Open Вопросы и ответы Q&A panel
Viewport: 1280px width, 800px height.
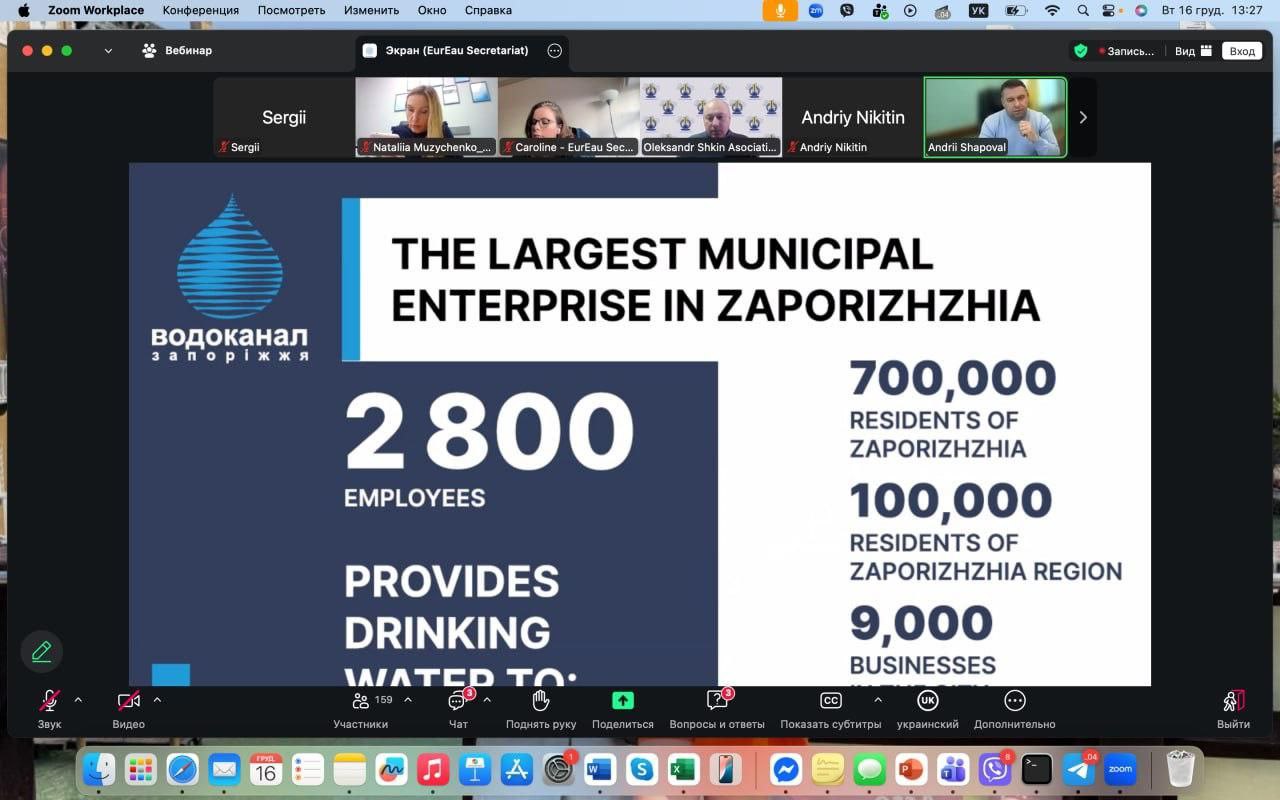716,702
